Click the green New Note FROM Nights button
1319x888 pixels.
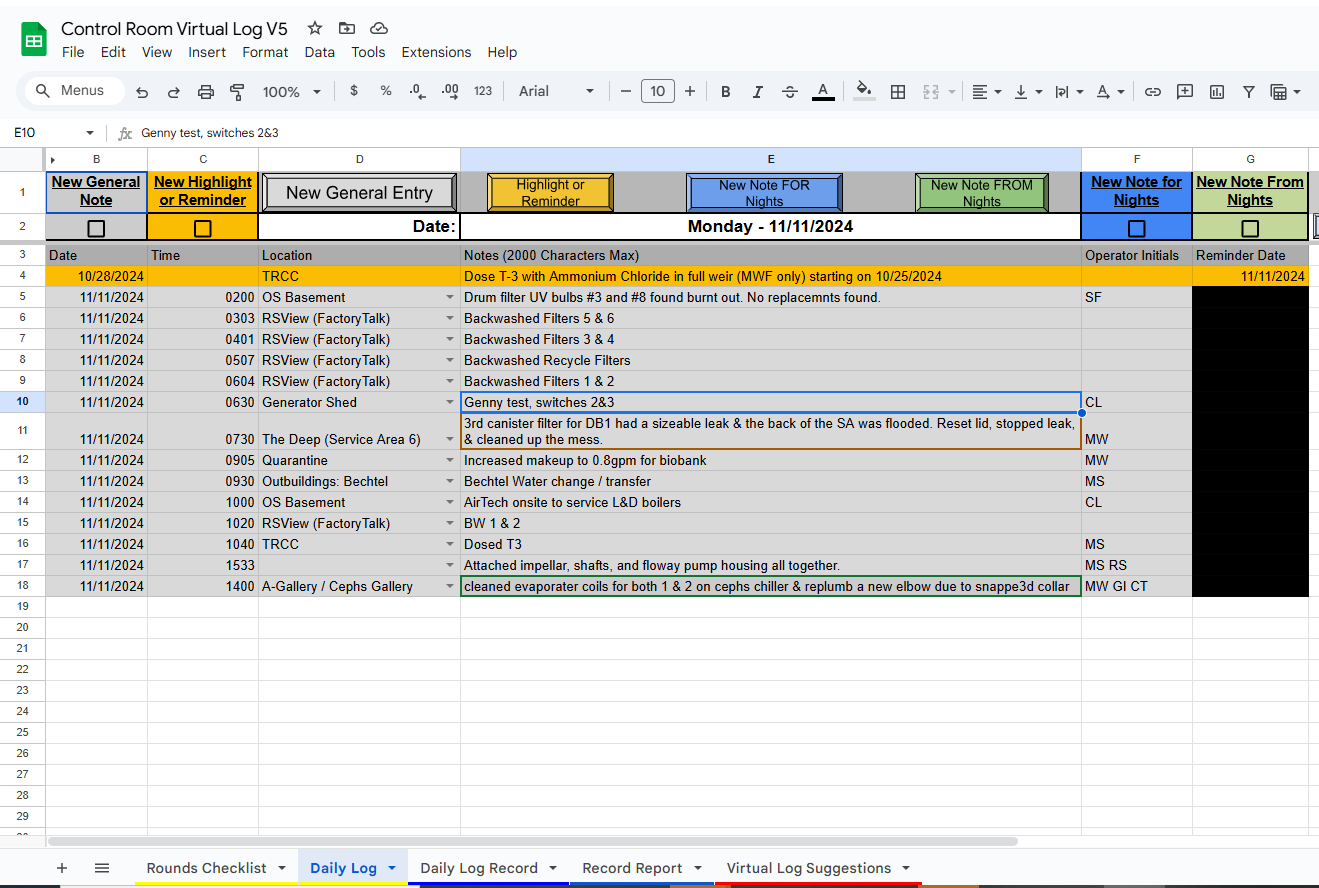981,193
